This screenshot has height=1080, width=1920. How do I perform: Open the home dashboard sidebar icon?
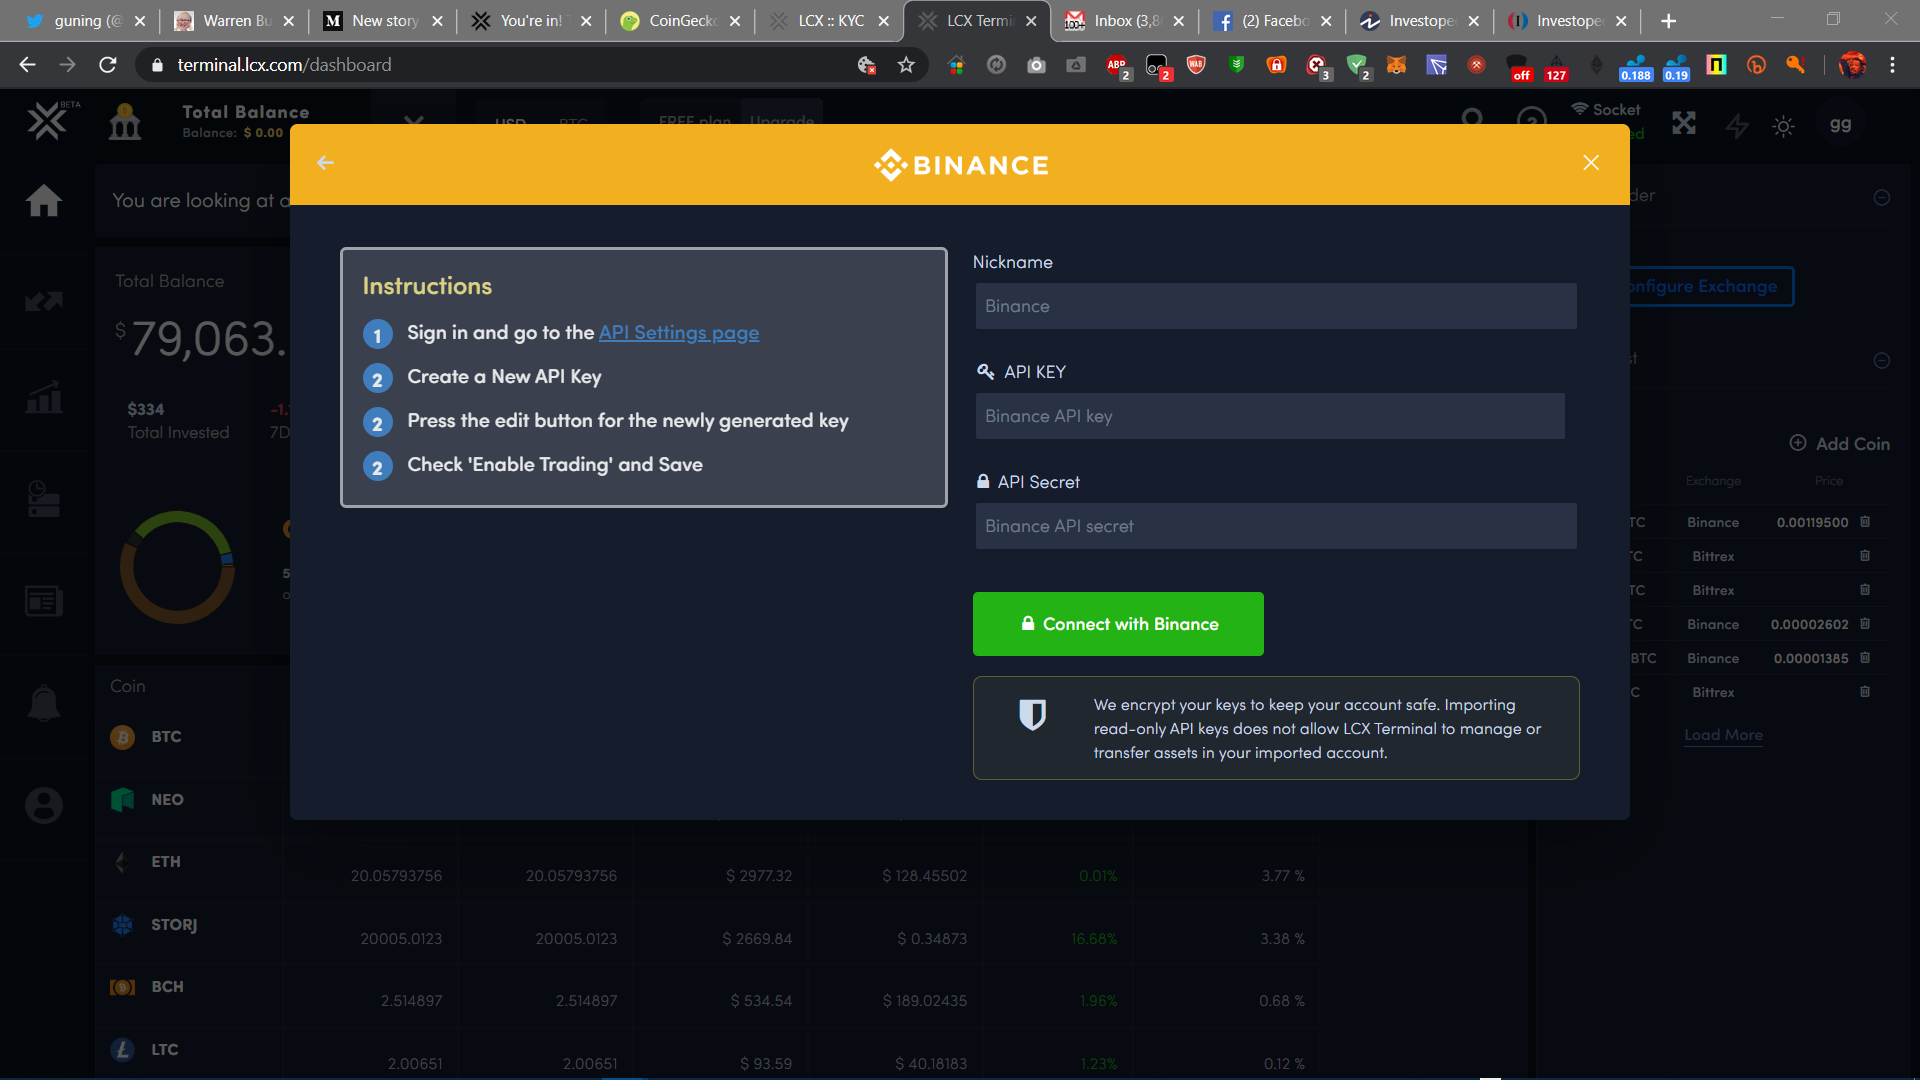(44, 201)
